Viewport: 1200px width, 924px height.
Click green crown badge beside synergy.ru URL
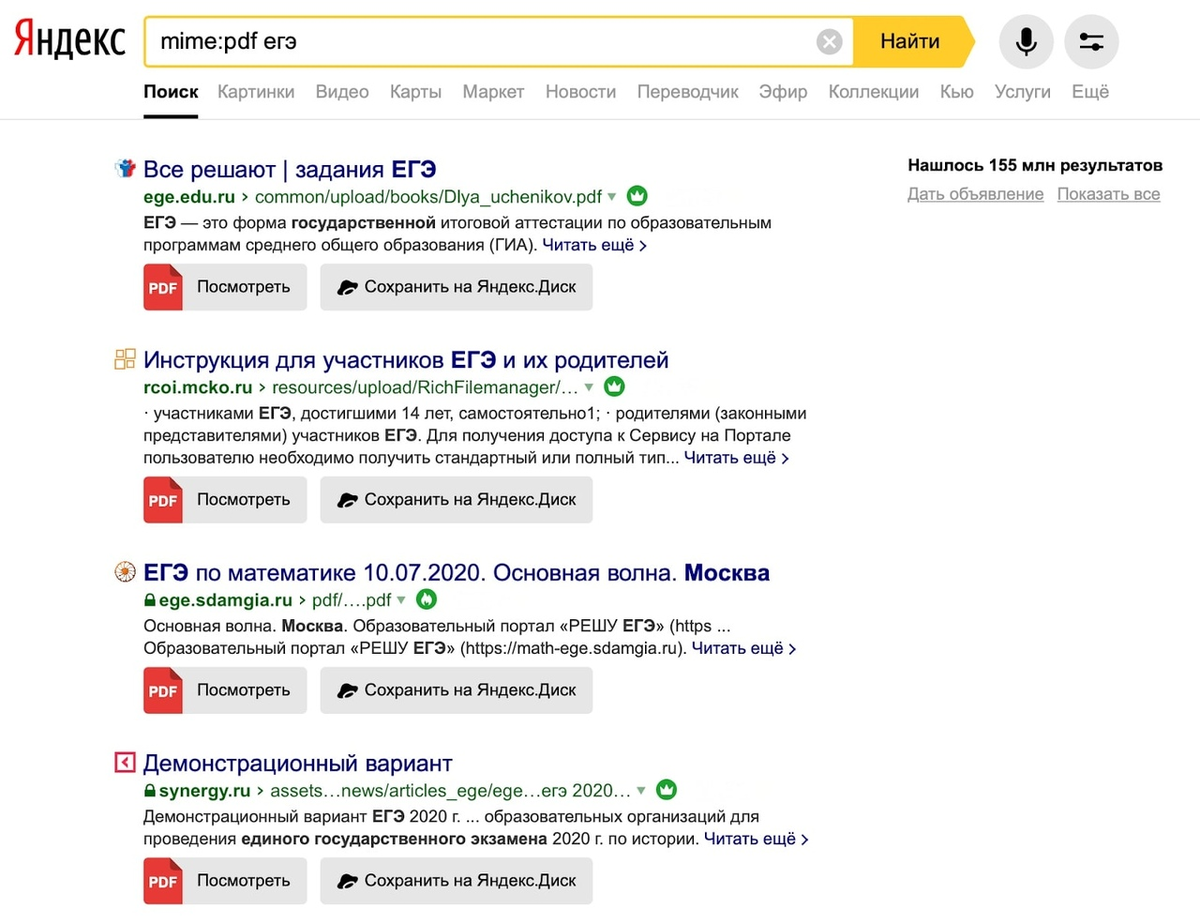tap(667, 790)
